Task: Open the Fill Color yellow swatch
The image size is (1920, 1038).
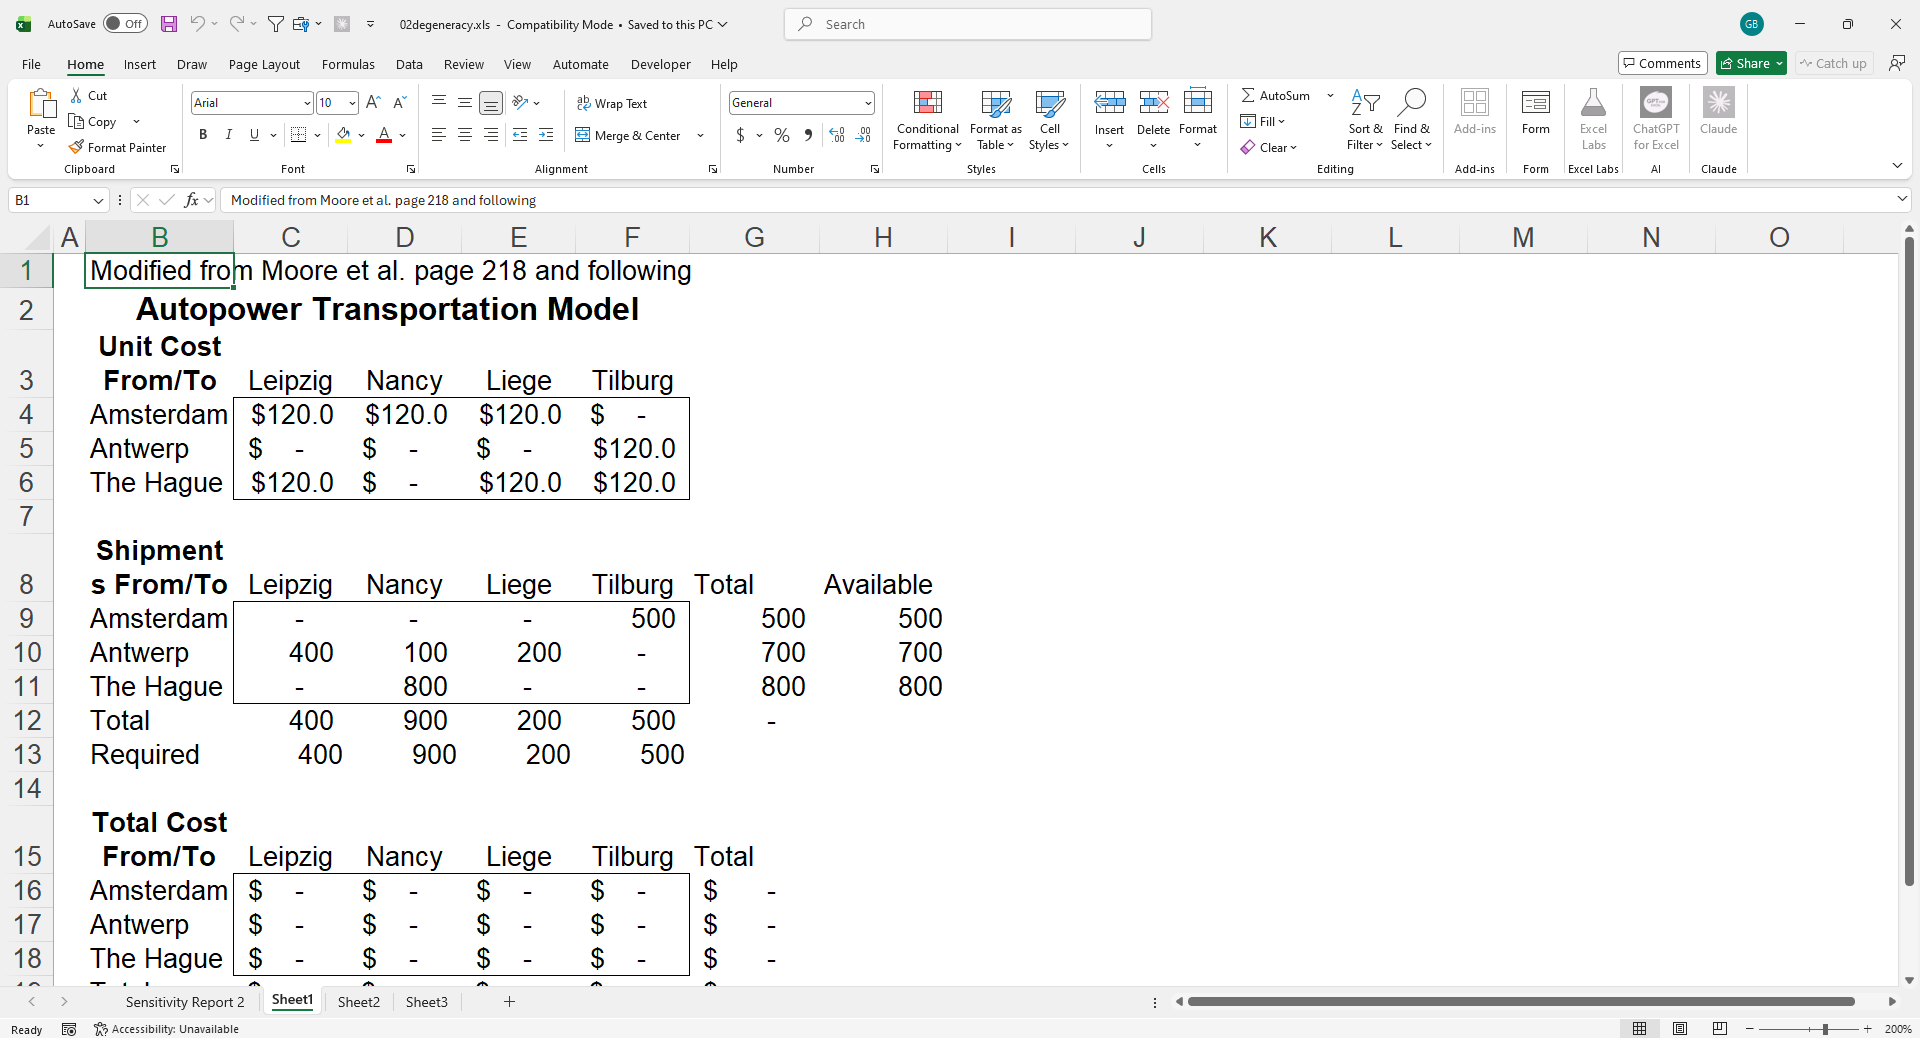Action: 343,135
